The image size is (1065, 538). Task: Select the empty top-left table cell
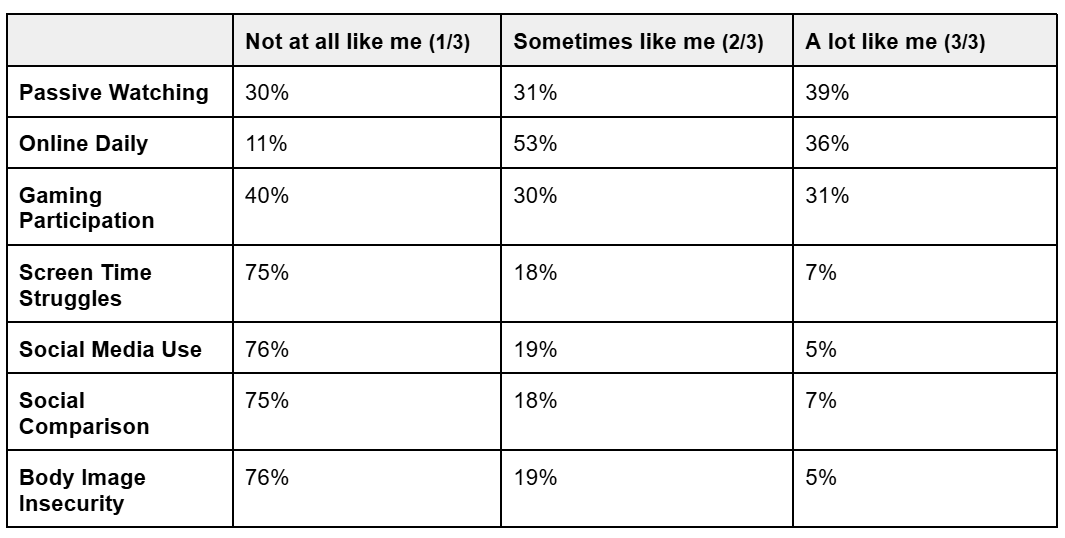click(x=120, y=40)
